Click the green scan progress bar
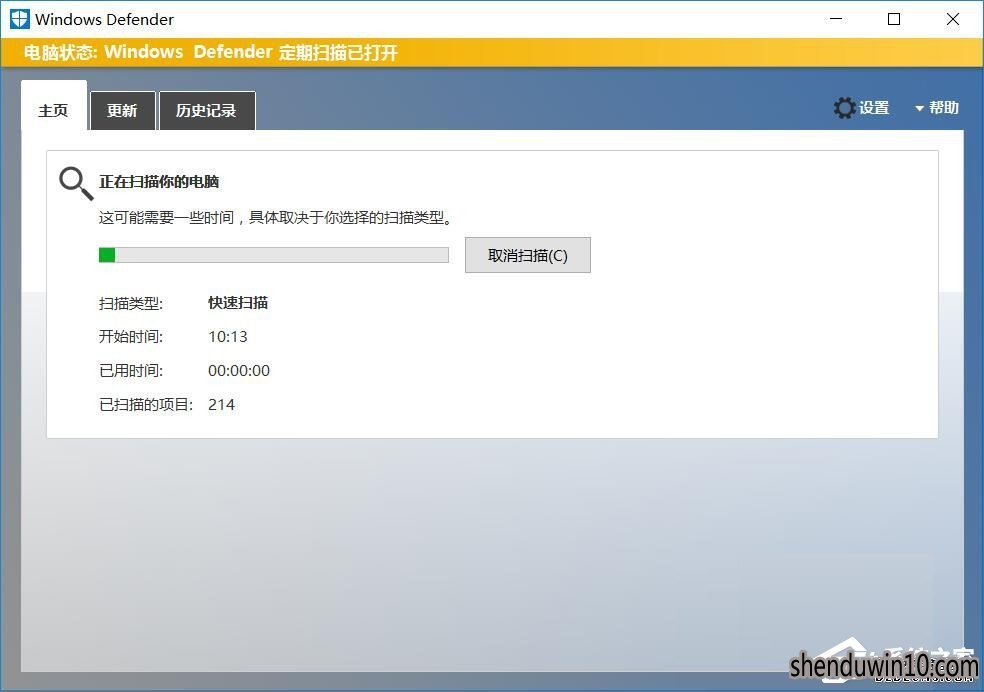This screenshot has width=984, height=692. pyautogui.click(x=274, y=255)
